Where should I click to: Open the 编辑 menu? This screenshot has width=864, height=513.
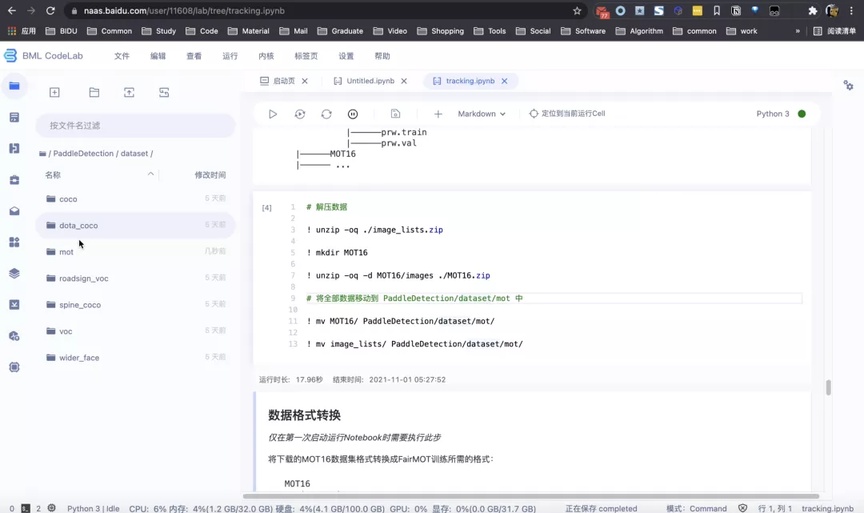[x=158, y=56]
